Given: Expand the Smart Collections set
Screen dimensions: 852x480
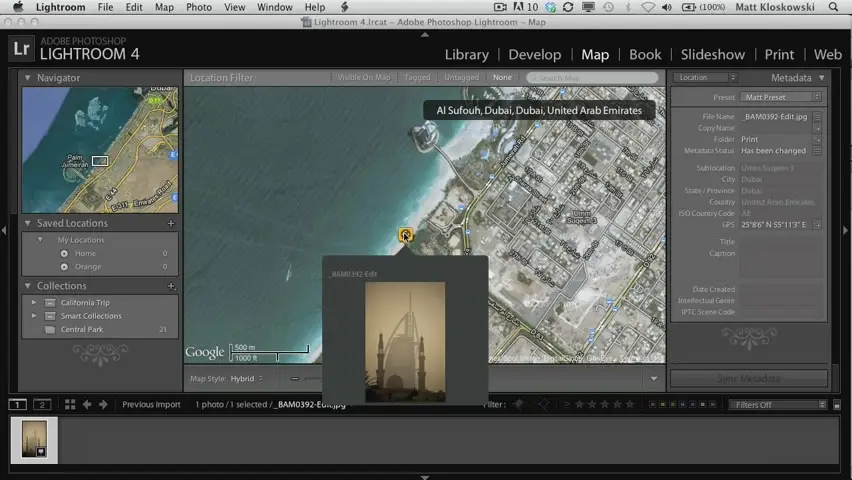Looking at the screenshot, I should click(x=34, y=315).
